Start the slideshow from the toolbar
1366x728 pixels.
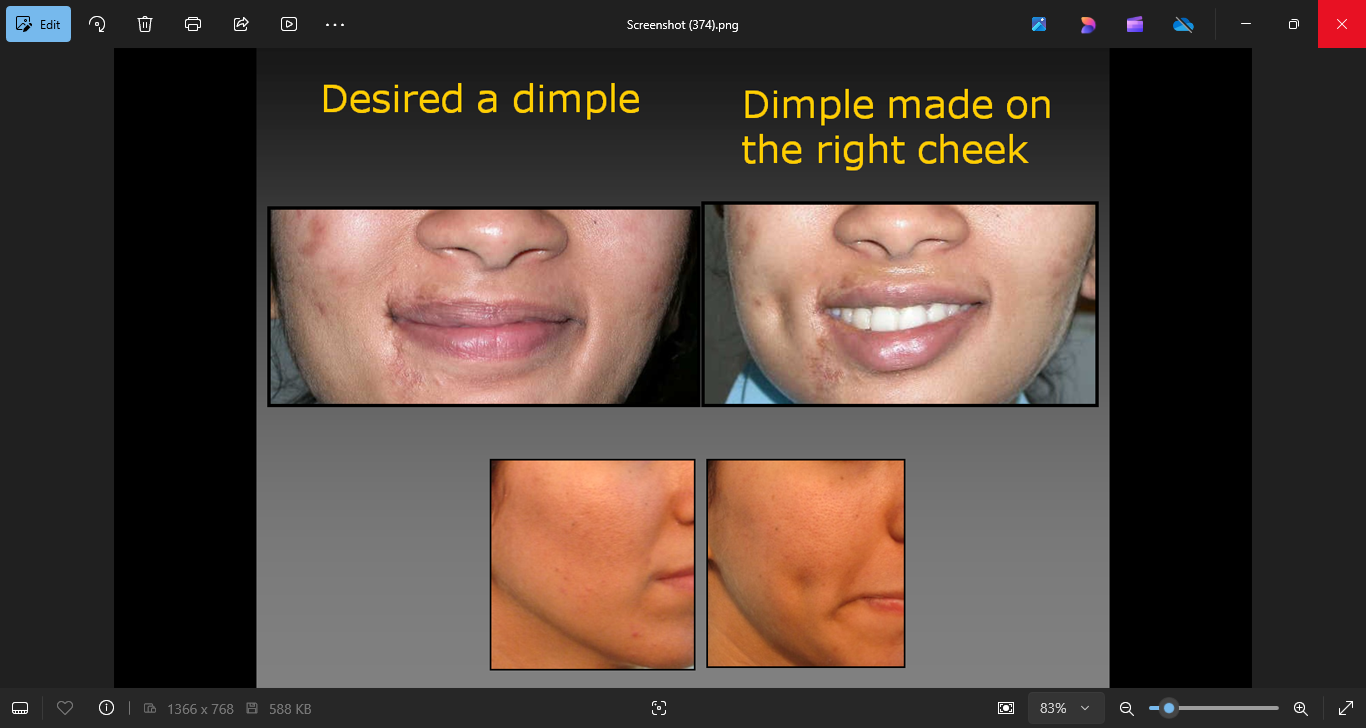click(x=289, y=24)
